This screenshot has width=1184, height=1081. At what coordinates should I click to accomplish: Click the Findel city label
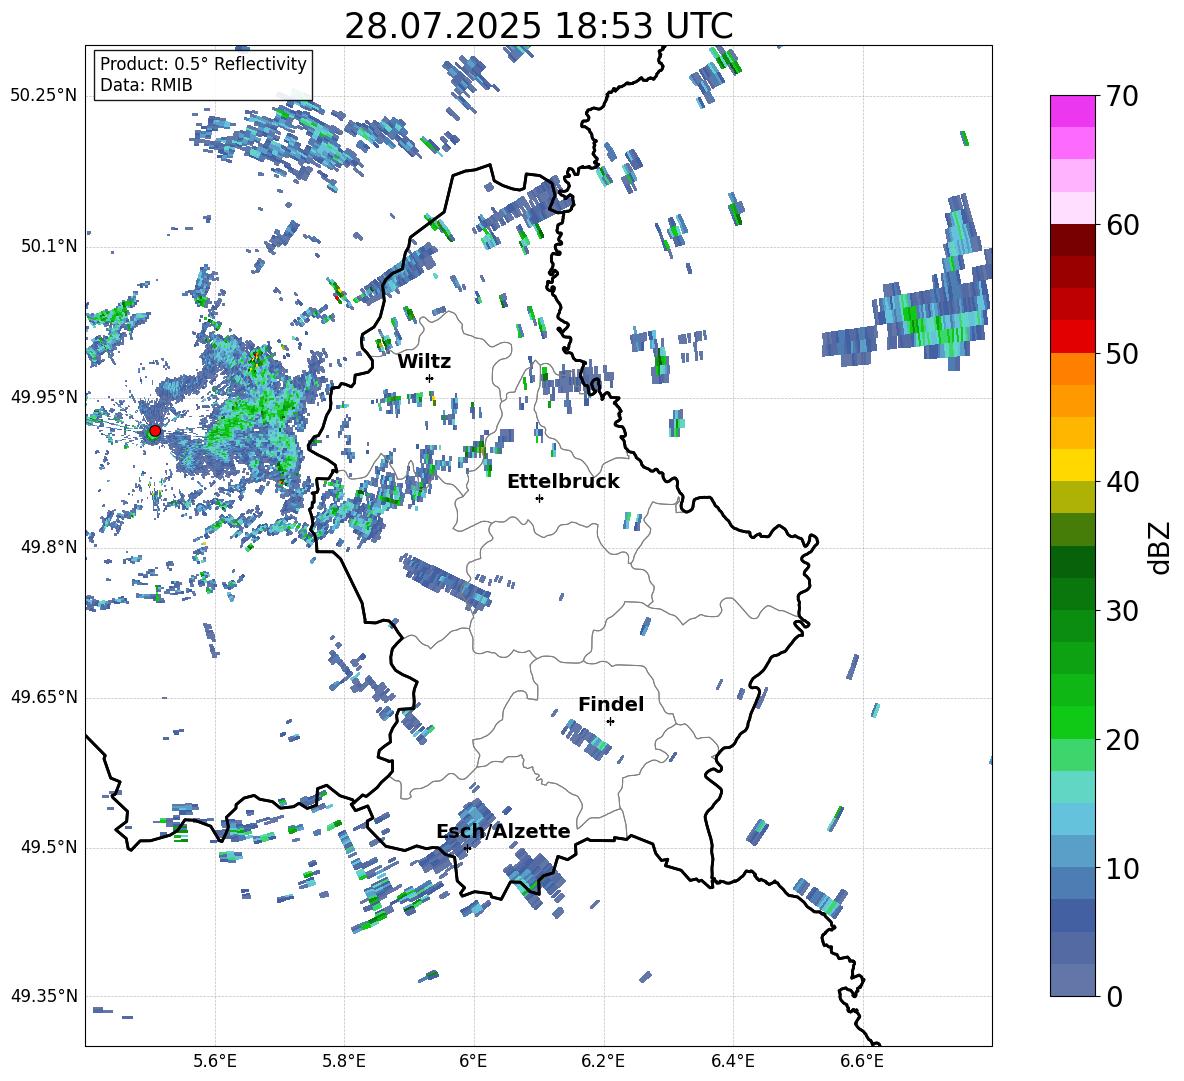(x=611, y=704)
